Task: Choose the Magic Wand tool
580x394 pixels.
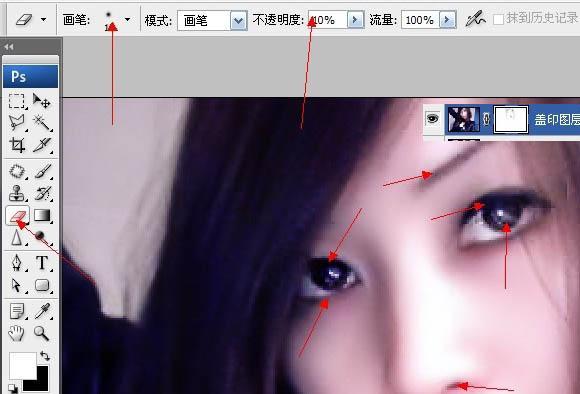Action: tap(41, 122)
